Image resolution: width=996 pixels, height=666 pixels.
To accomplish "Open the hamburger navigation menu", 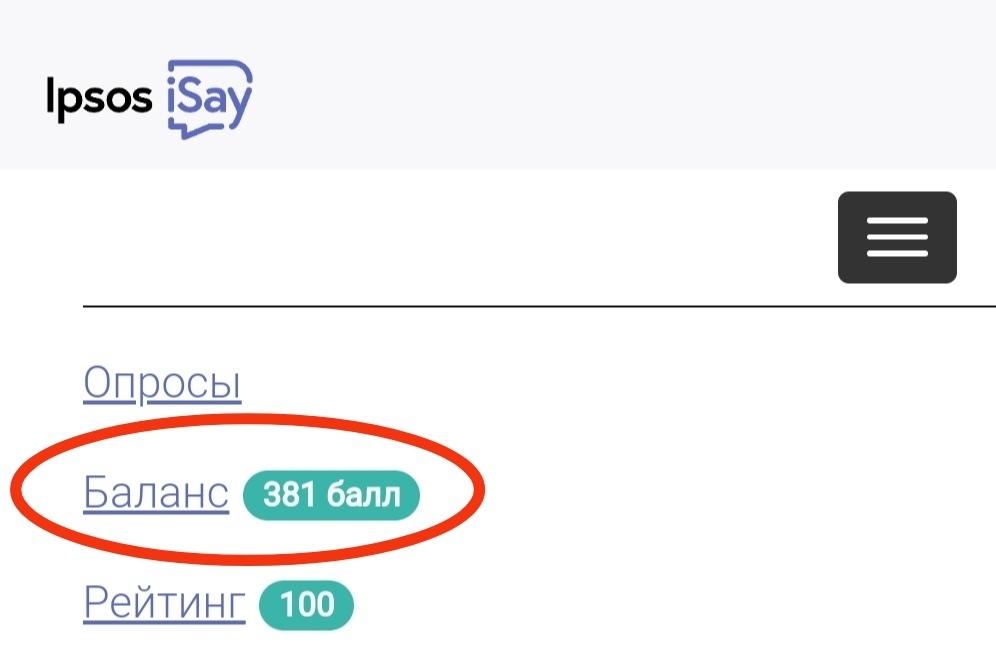I will click(897, 237).
